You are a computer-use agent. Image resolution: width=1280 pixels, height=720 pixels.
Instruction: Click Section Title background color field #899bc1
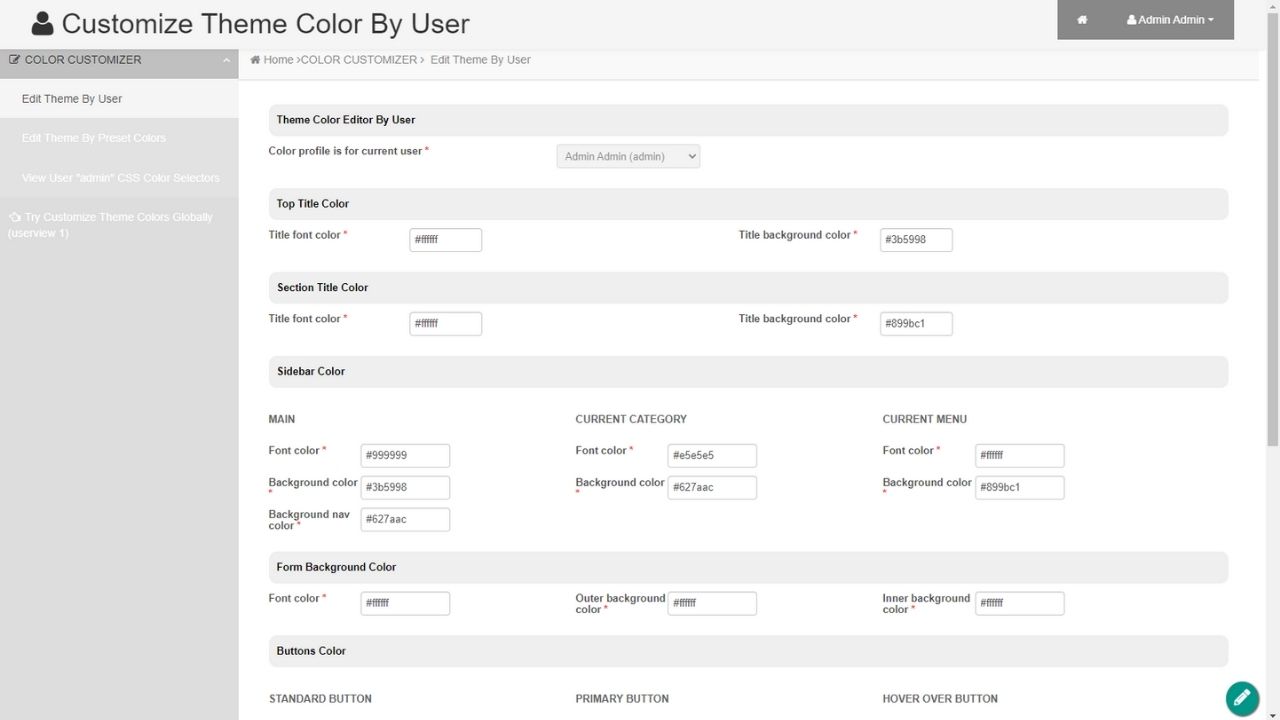point(916,324)
